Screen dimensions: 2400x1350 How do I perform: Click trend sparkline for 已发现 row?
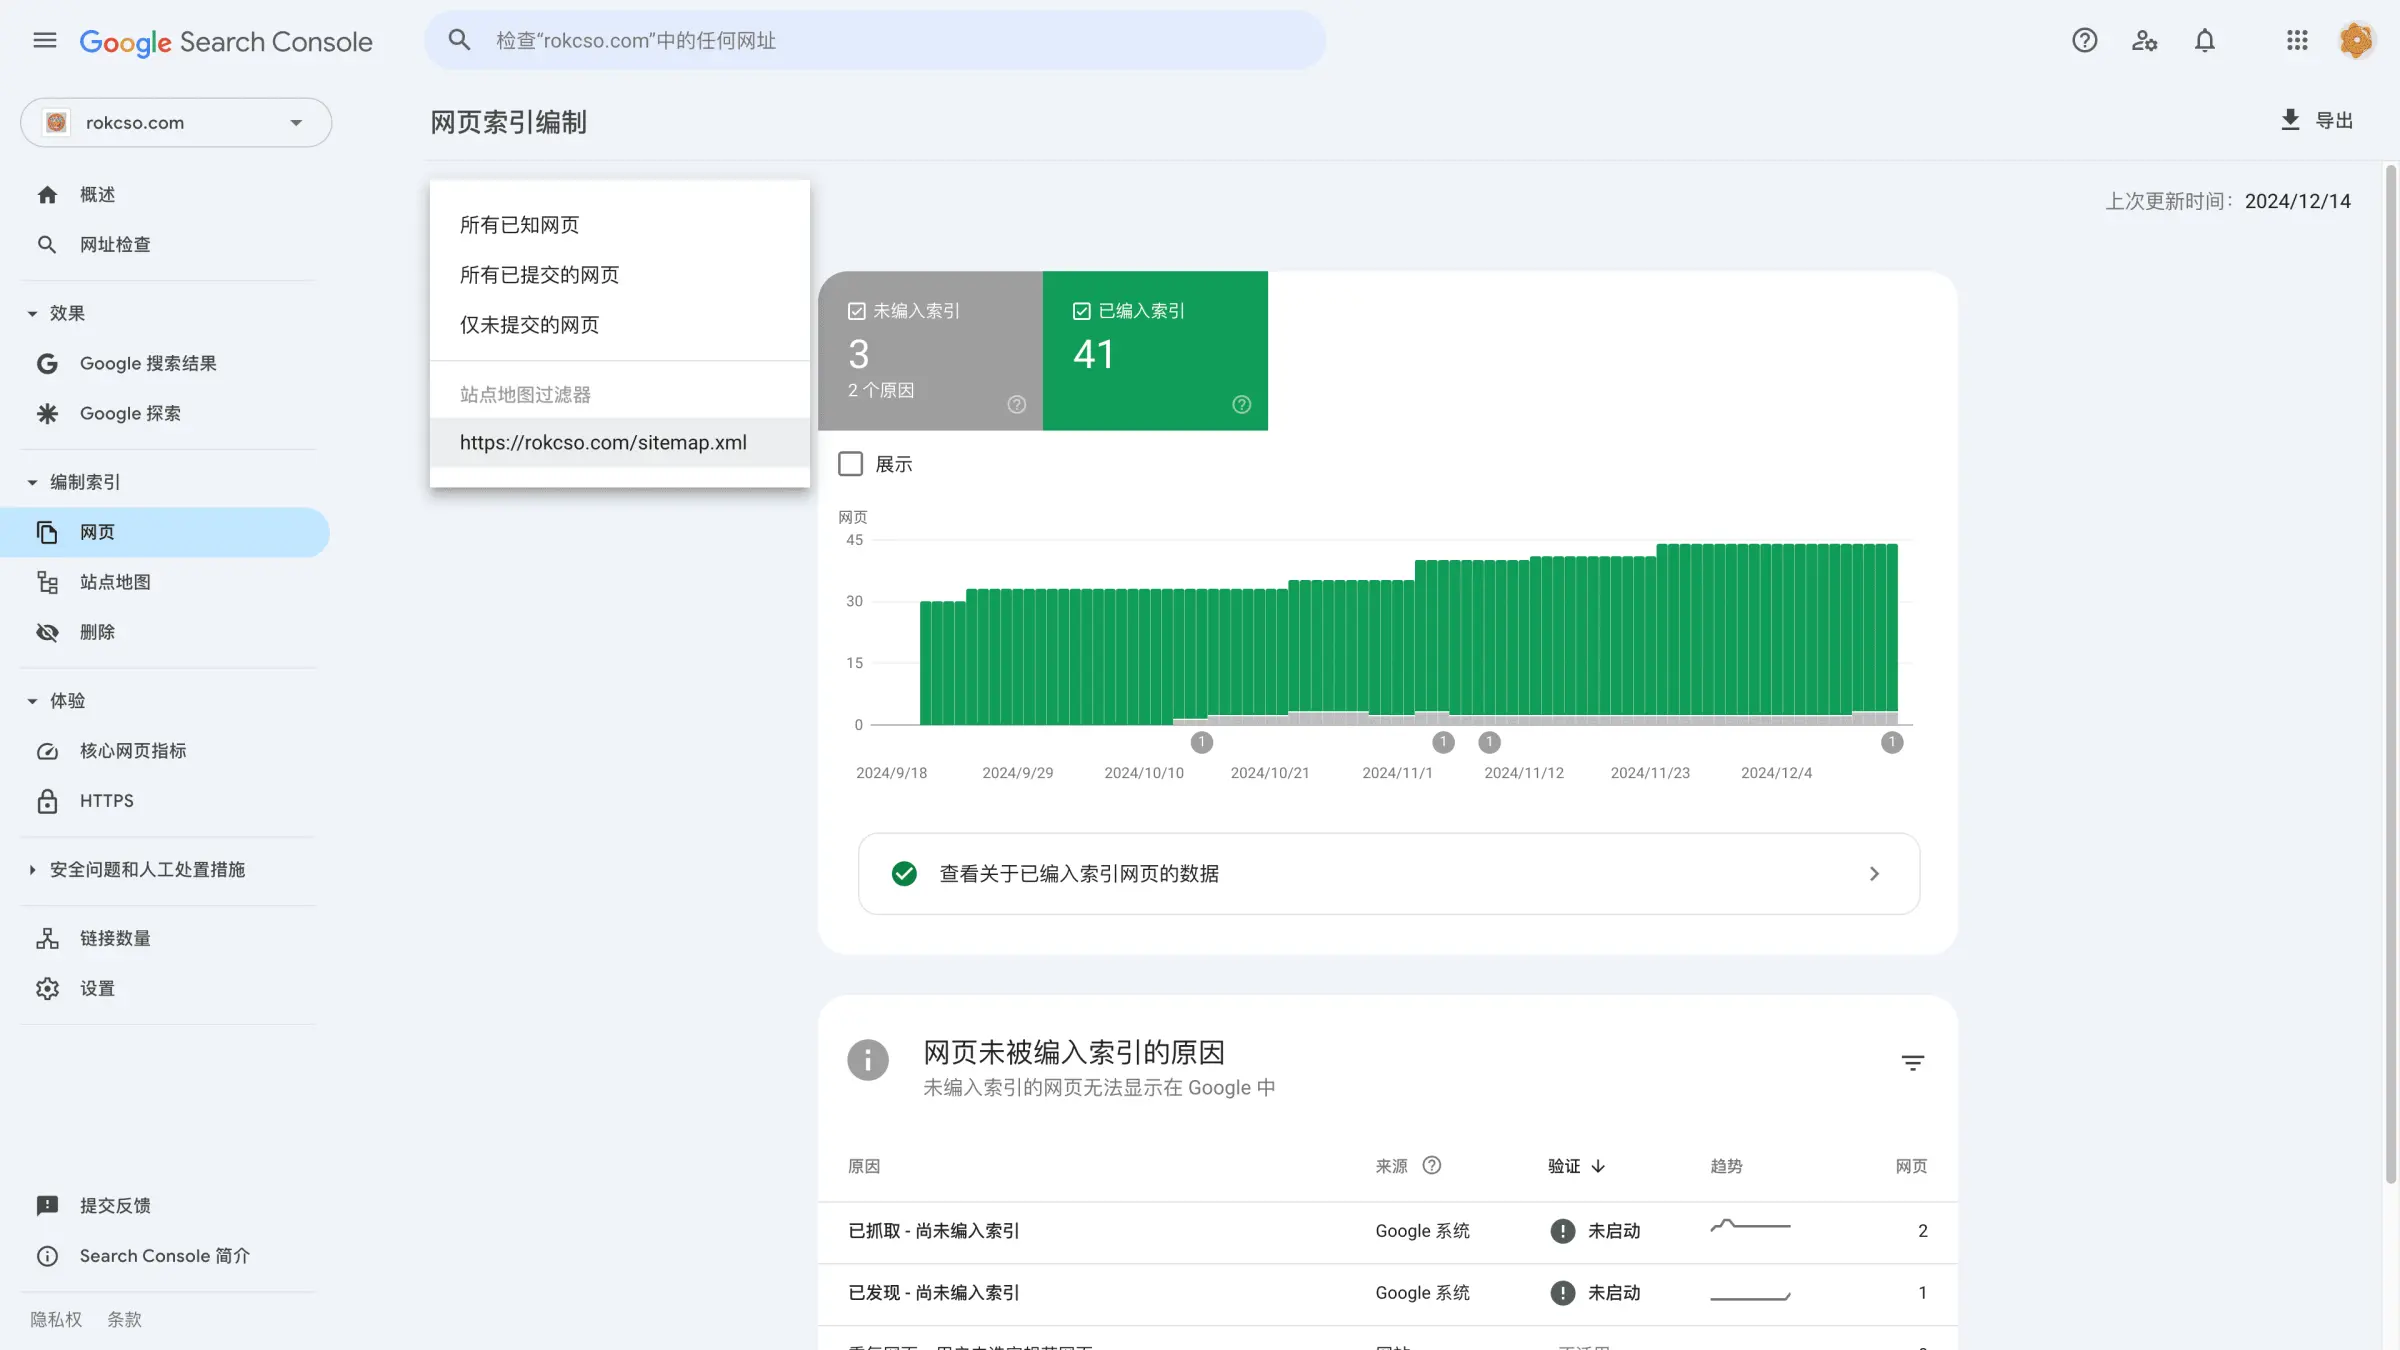(x=1750, y=1296)
